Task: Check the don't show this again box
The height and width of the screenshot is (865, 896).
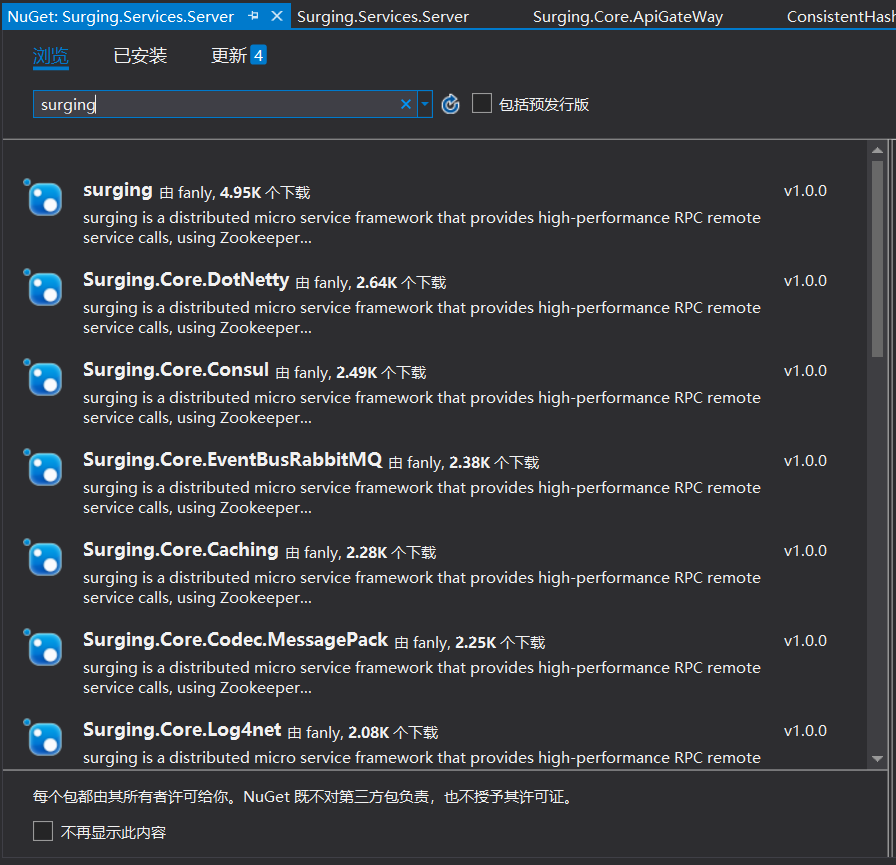Action: [x=43, y=831]
